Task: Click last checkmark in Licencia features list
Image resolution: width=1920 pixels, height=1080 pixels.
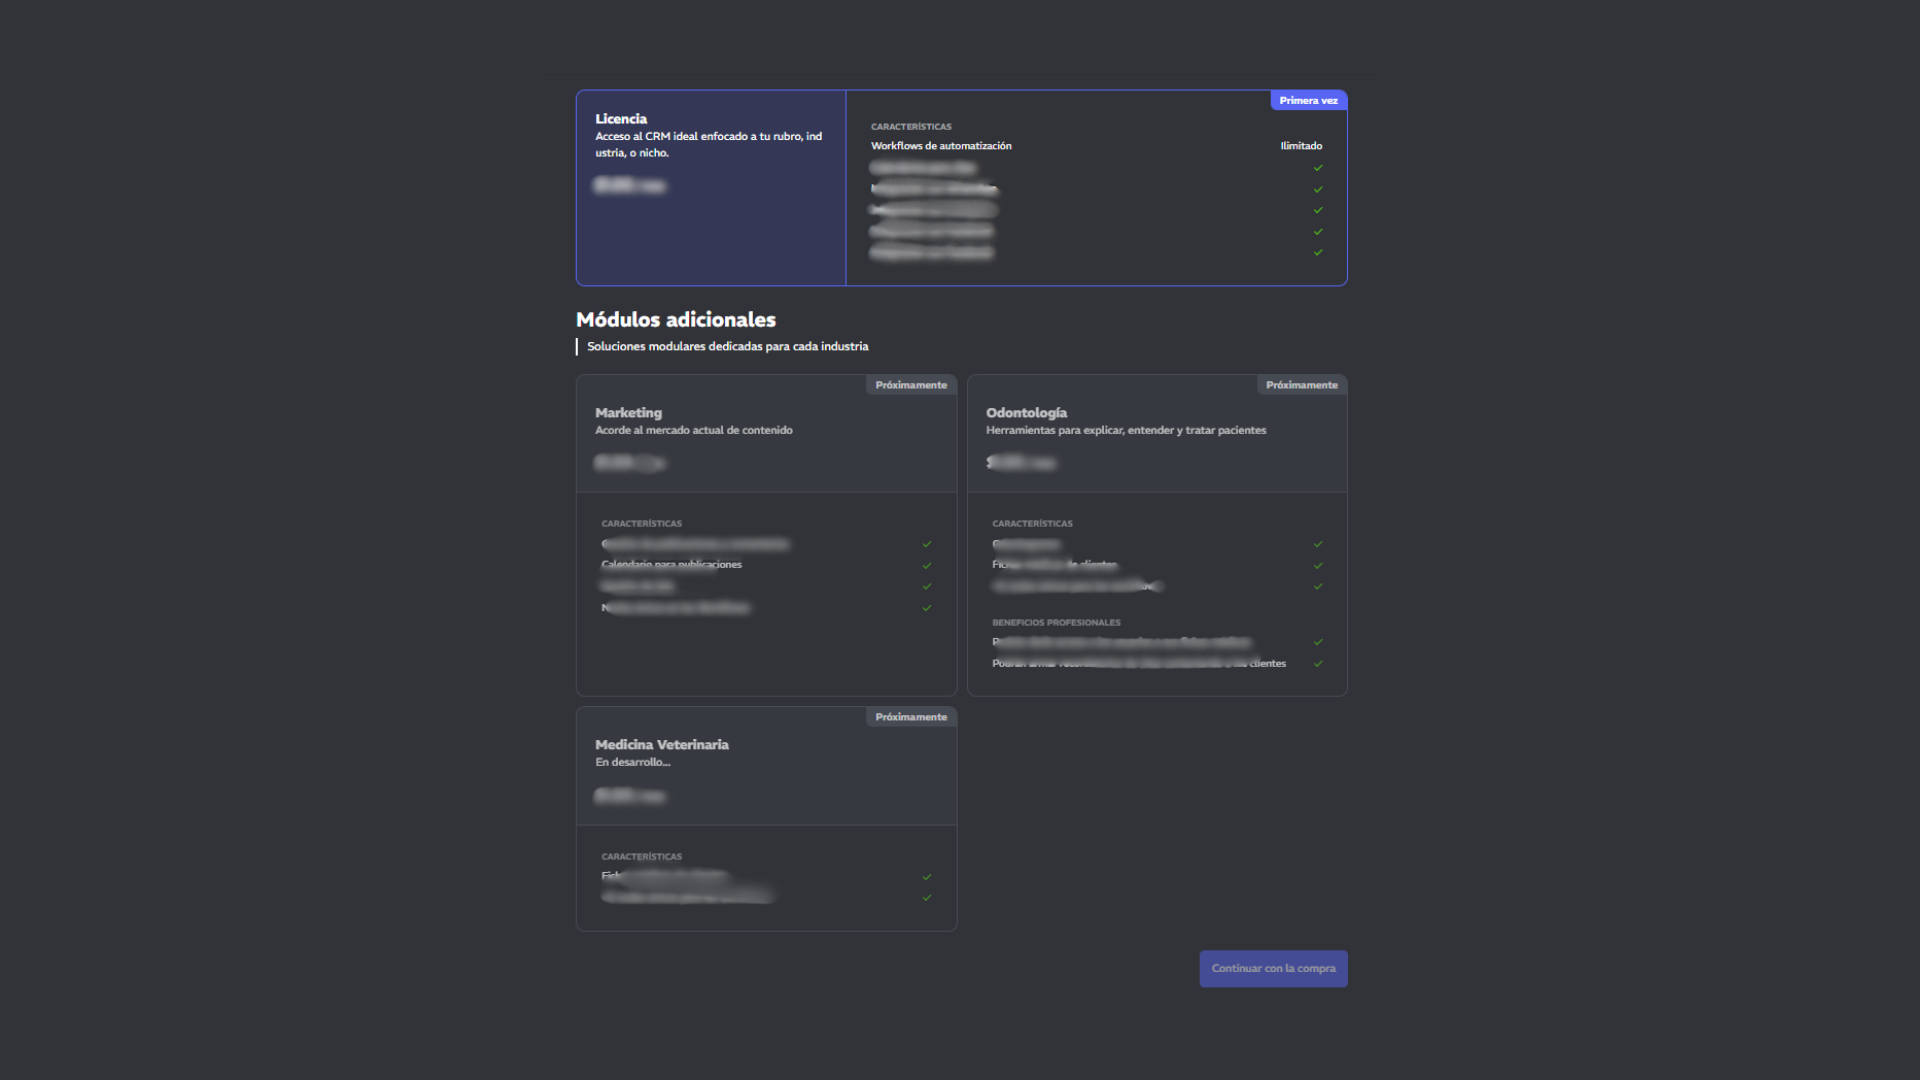Action: coord(1318,252)
